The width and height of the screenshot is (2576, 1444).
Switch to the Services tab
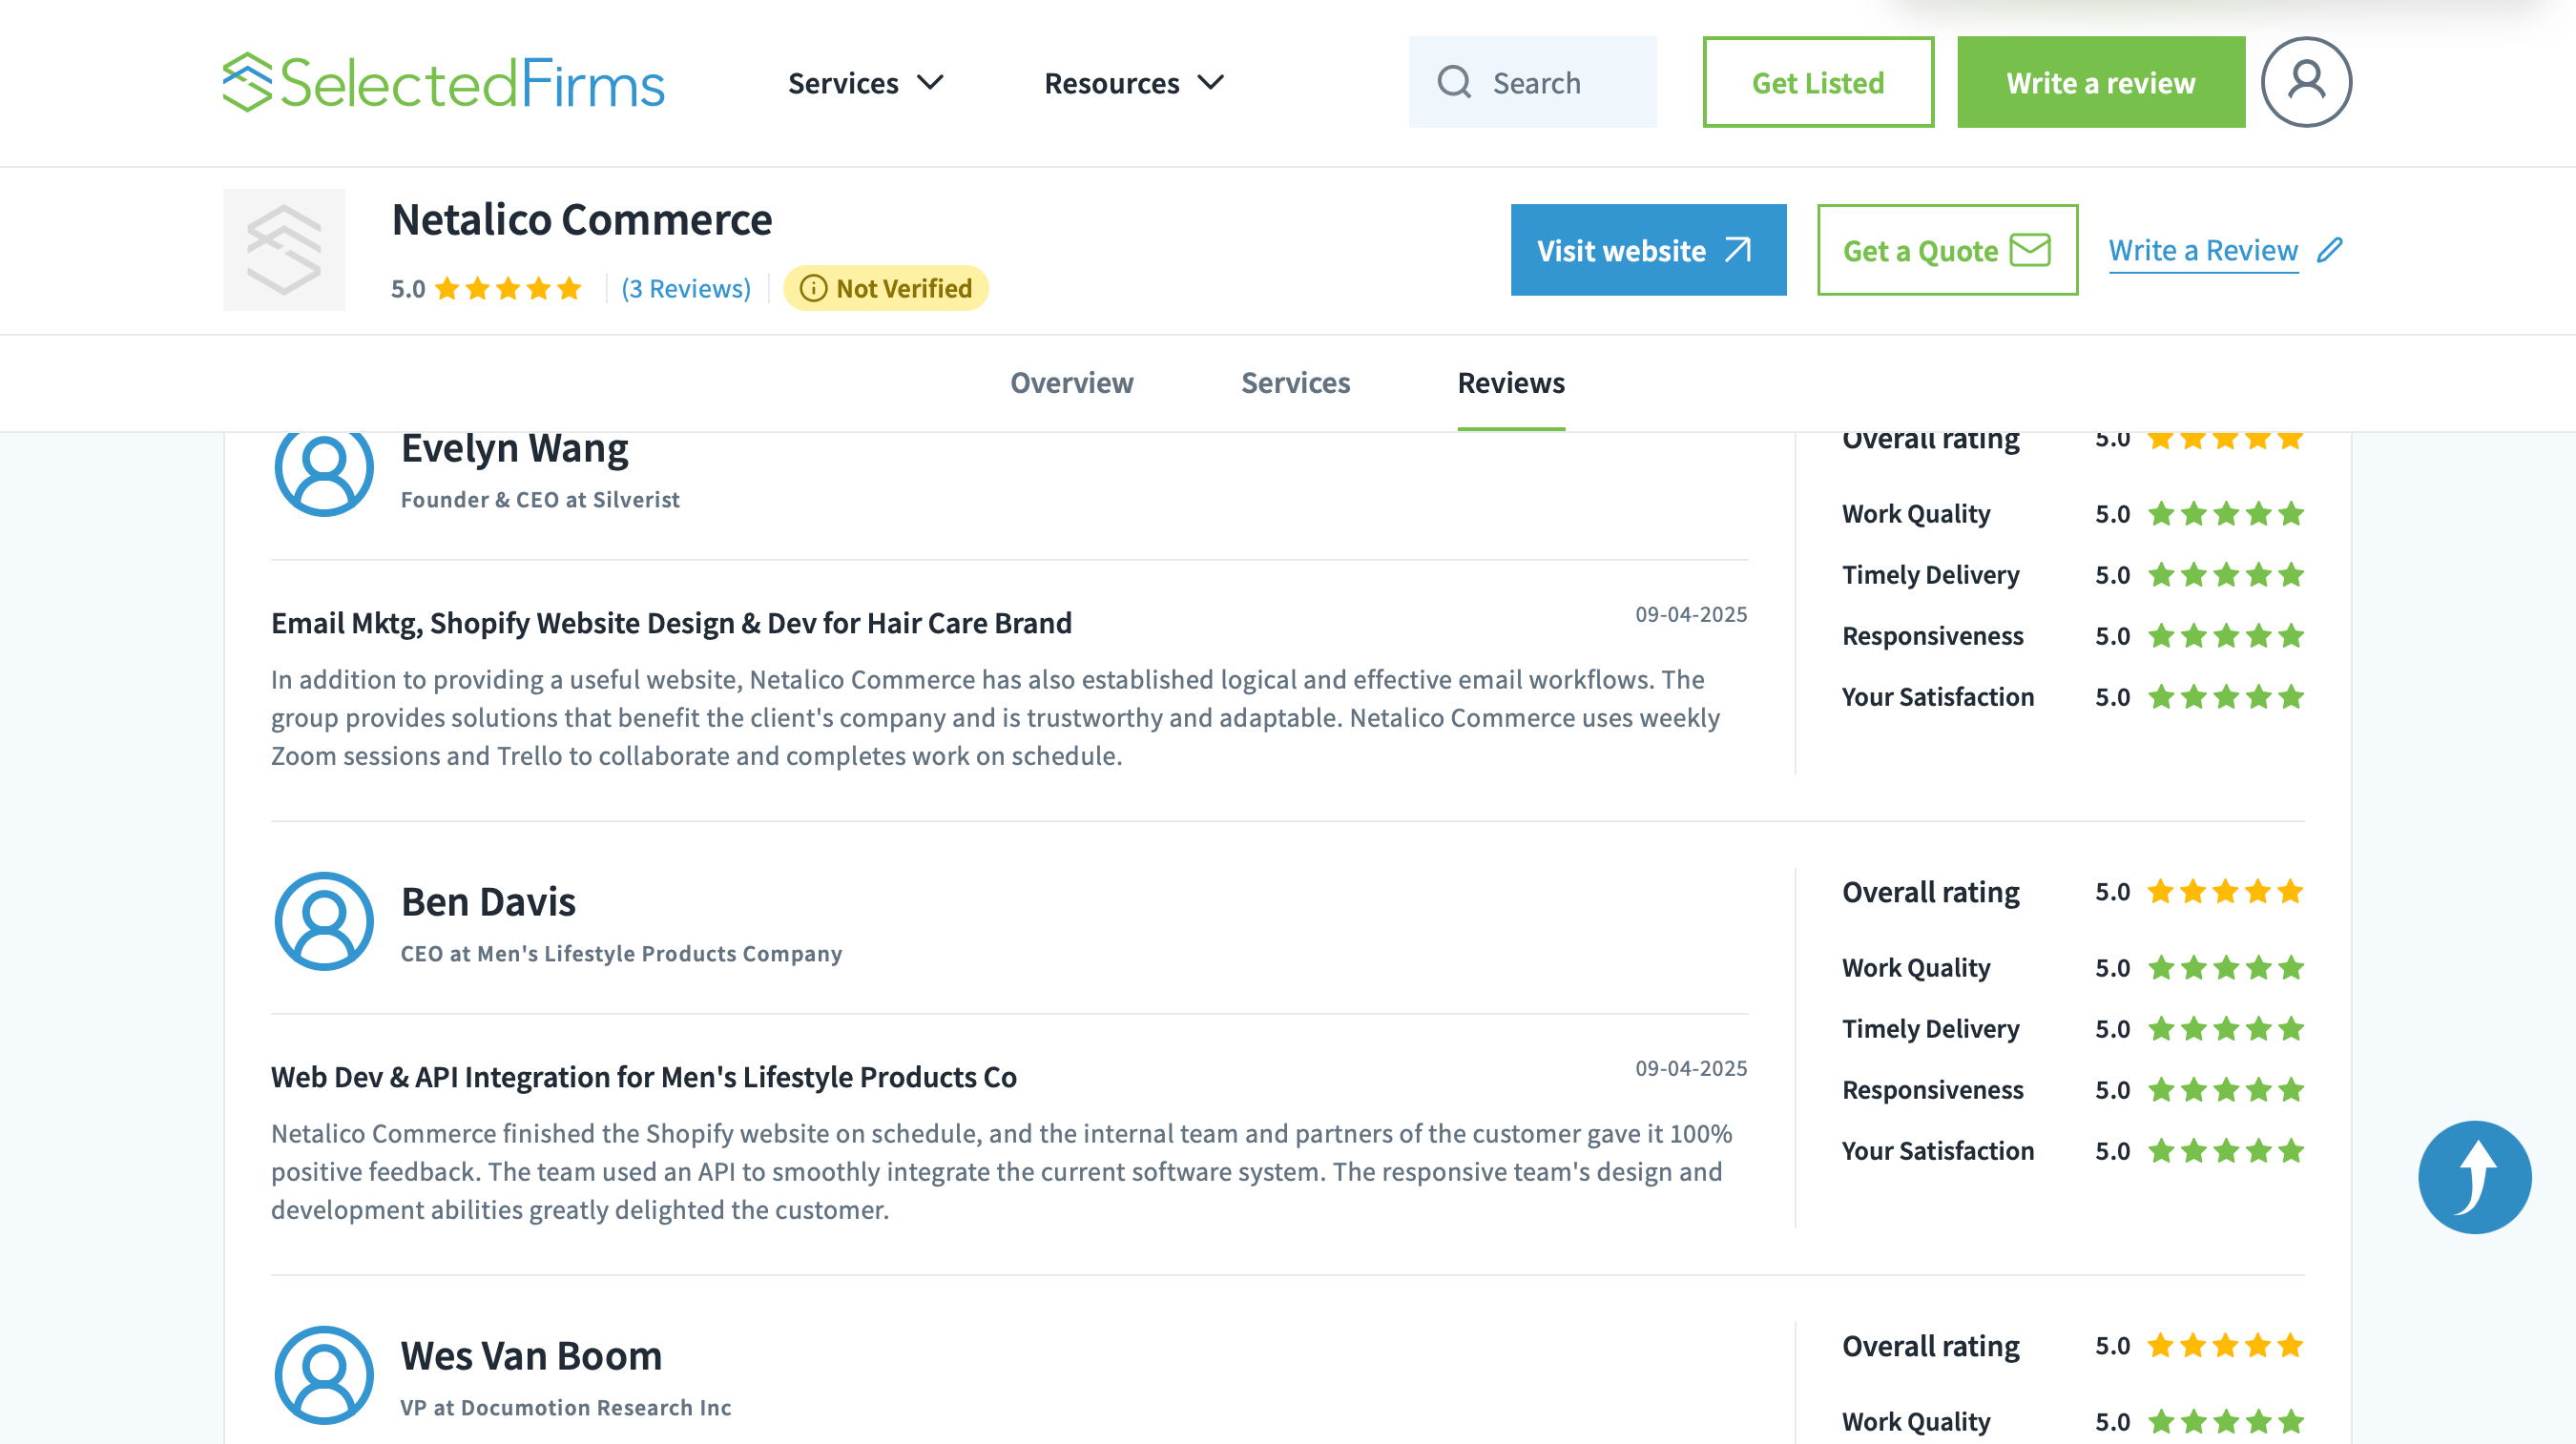[1295, 383]
